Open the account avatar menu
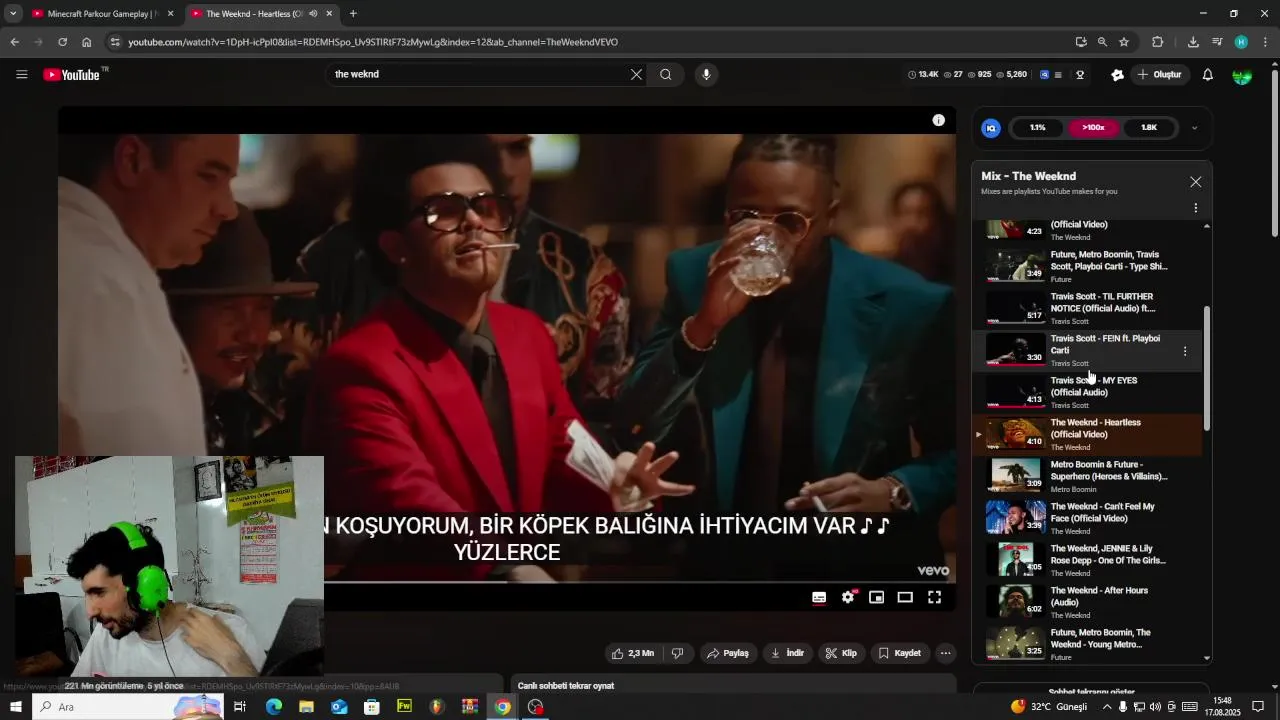 tap(1242, 75)
